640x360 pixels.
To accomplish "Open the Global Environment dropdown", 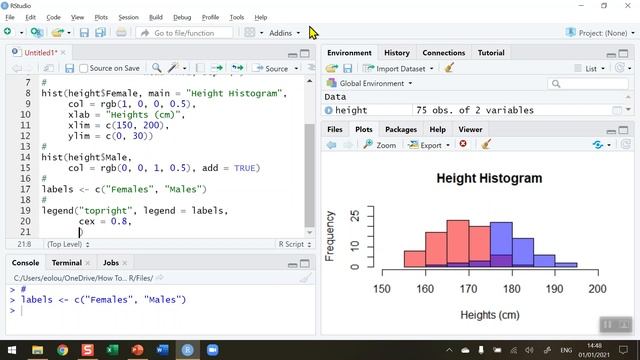I will [369, 83].
